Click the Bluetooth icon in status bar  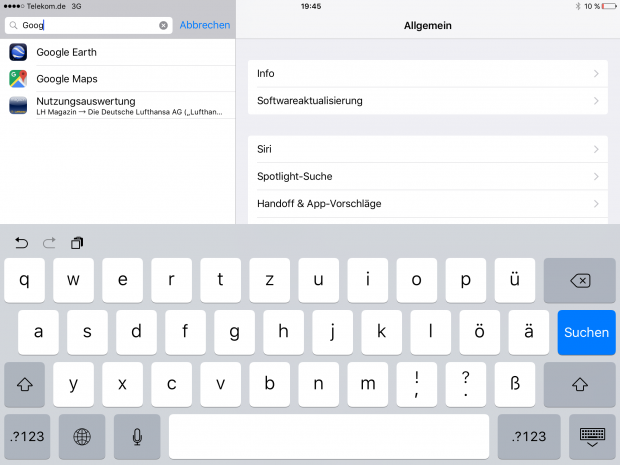[578, 6]
